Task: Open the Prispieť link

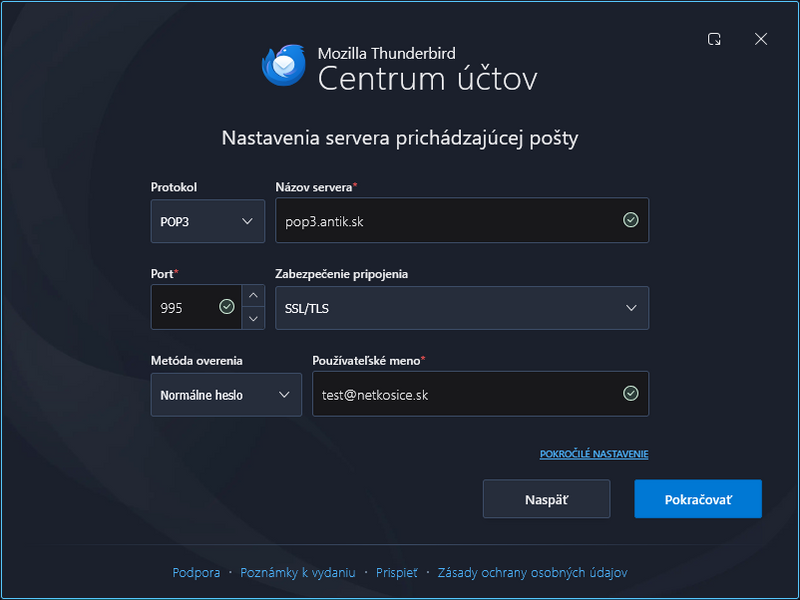Action: coord(396,572)
